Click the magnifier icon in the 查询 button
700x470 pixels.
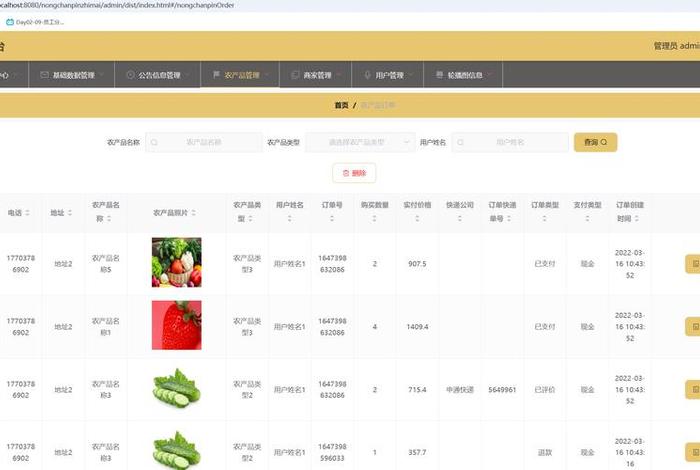coord(604,142)
